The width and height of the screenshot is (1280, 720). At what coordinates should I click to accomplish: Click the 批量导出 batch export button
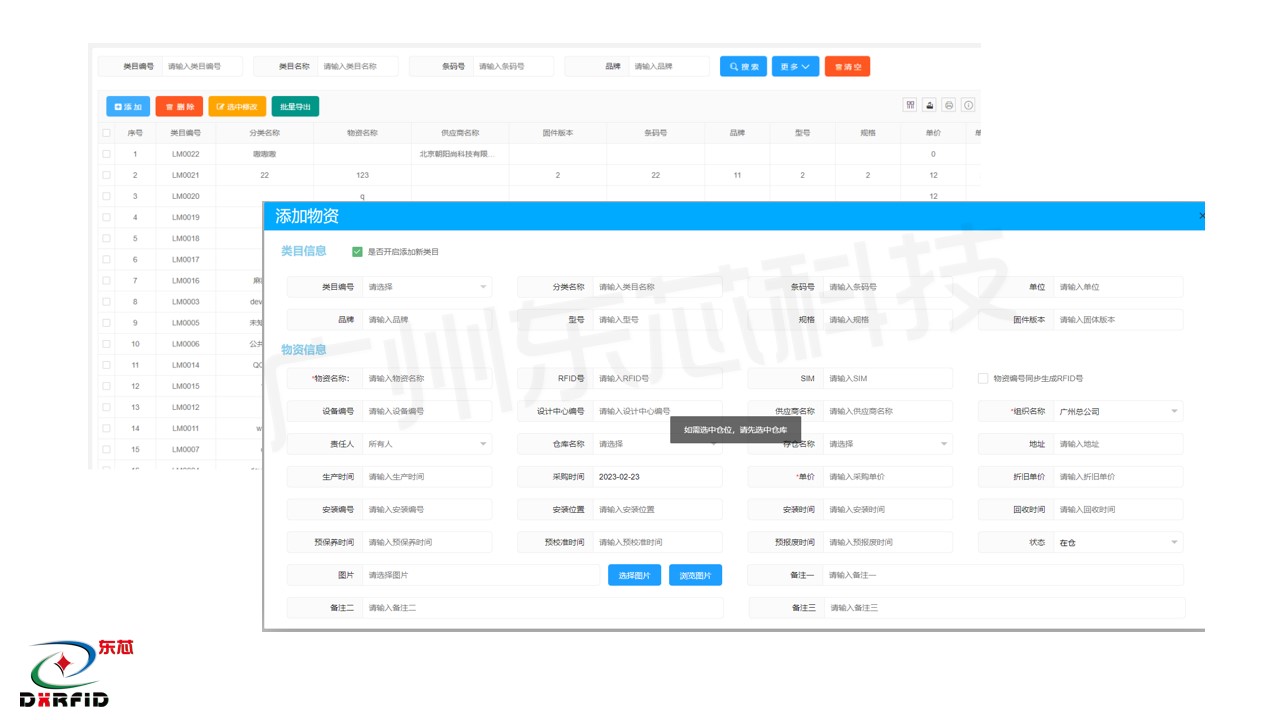pyautogui.click(x=295, y=106)
